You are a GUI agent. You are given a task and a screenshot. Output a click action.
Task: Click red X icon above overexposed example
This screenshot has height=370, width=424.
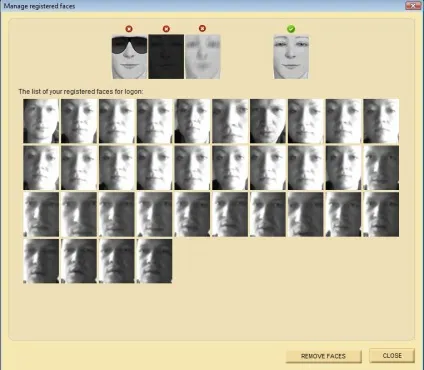tap(202, 28)
